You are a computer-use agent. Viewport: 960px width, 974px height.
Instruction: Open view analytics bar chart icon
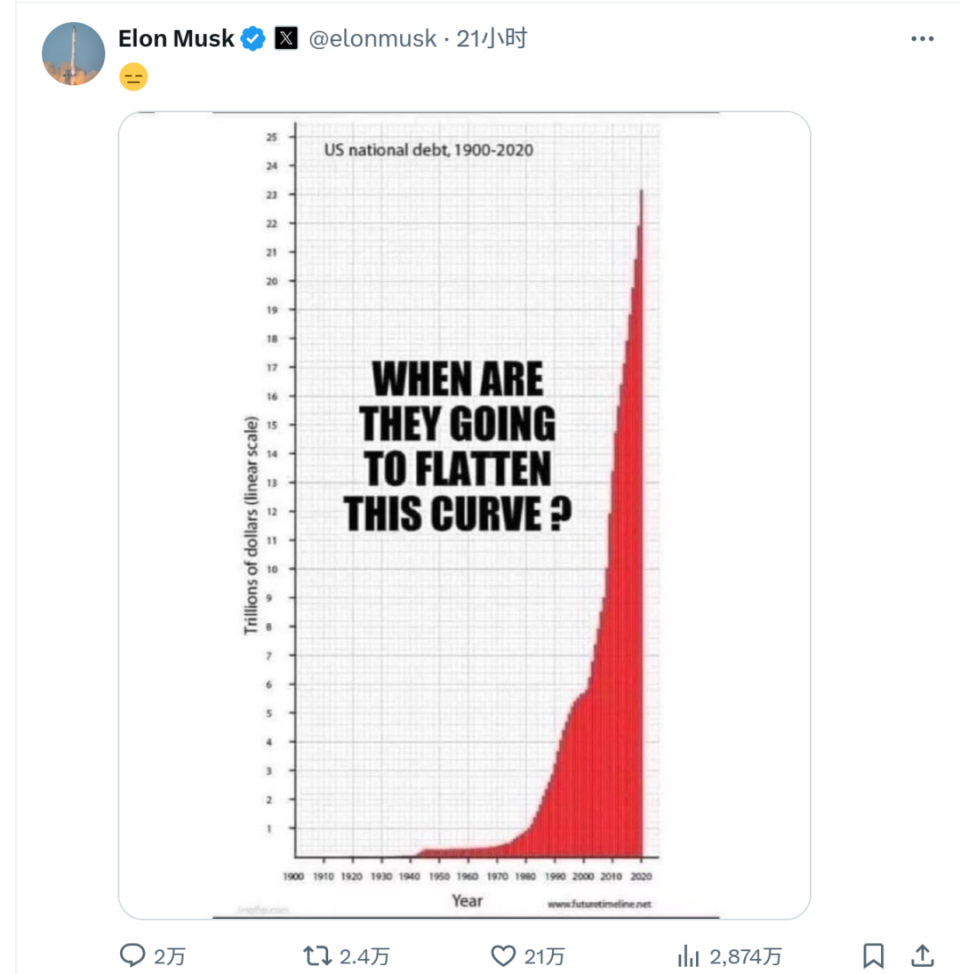pos(688,955)
